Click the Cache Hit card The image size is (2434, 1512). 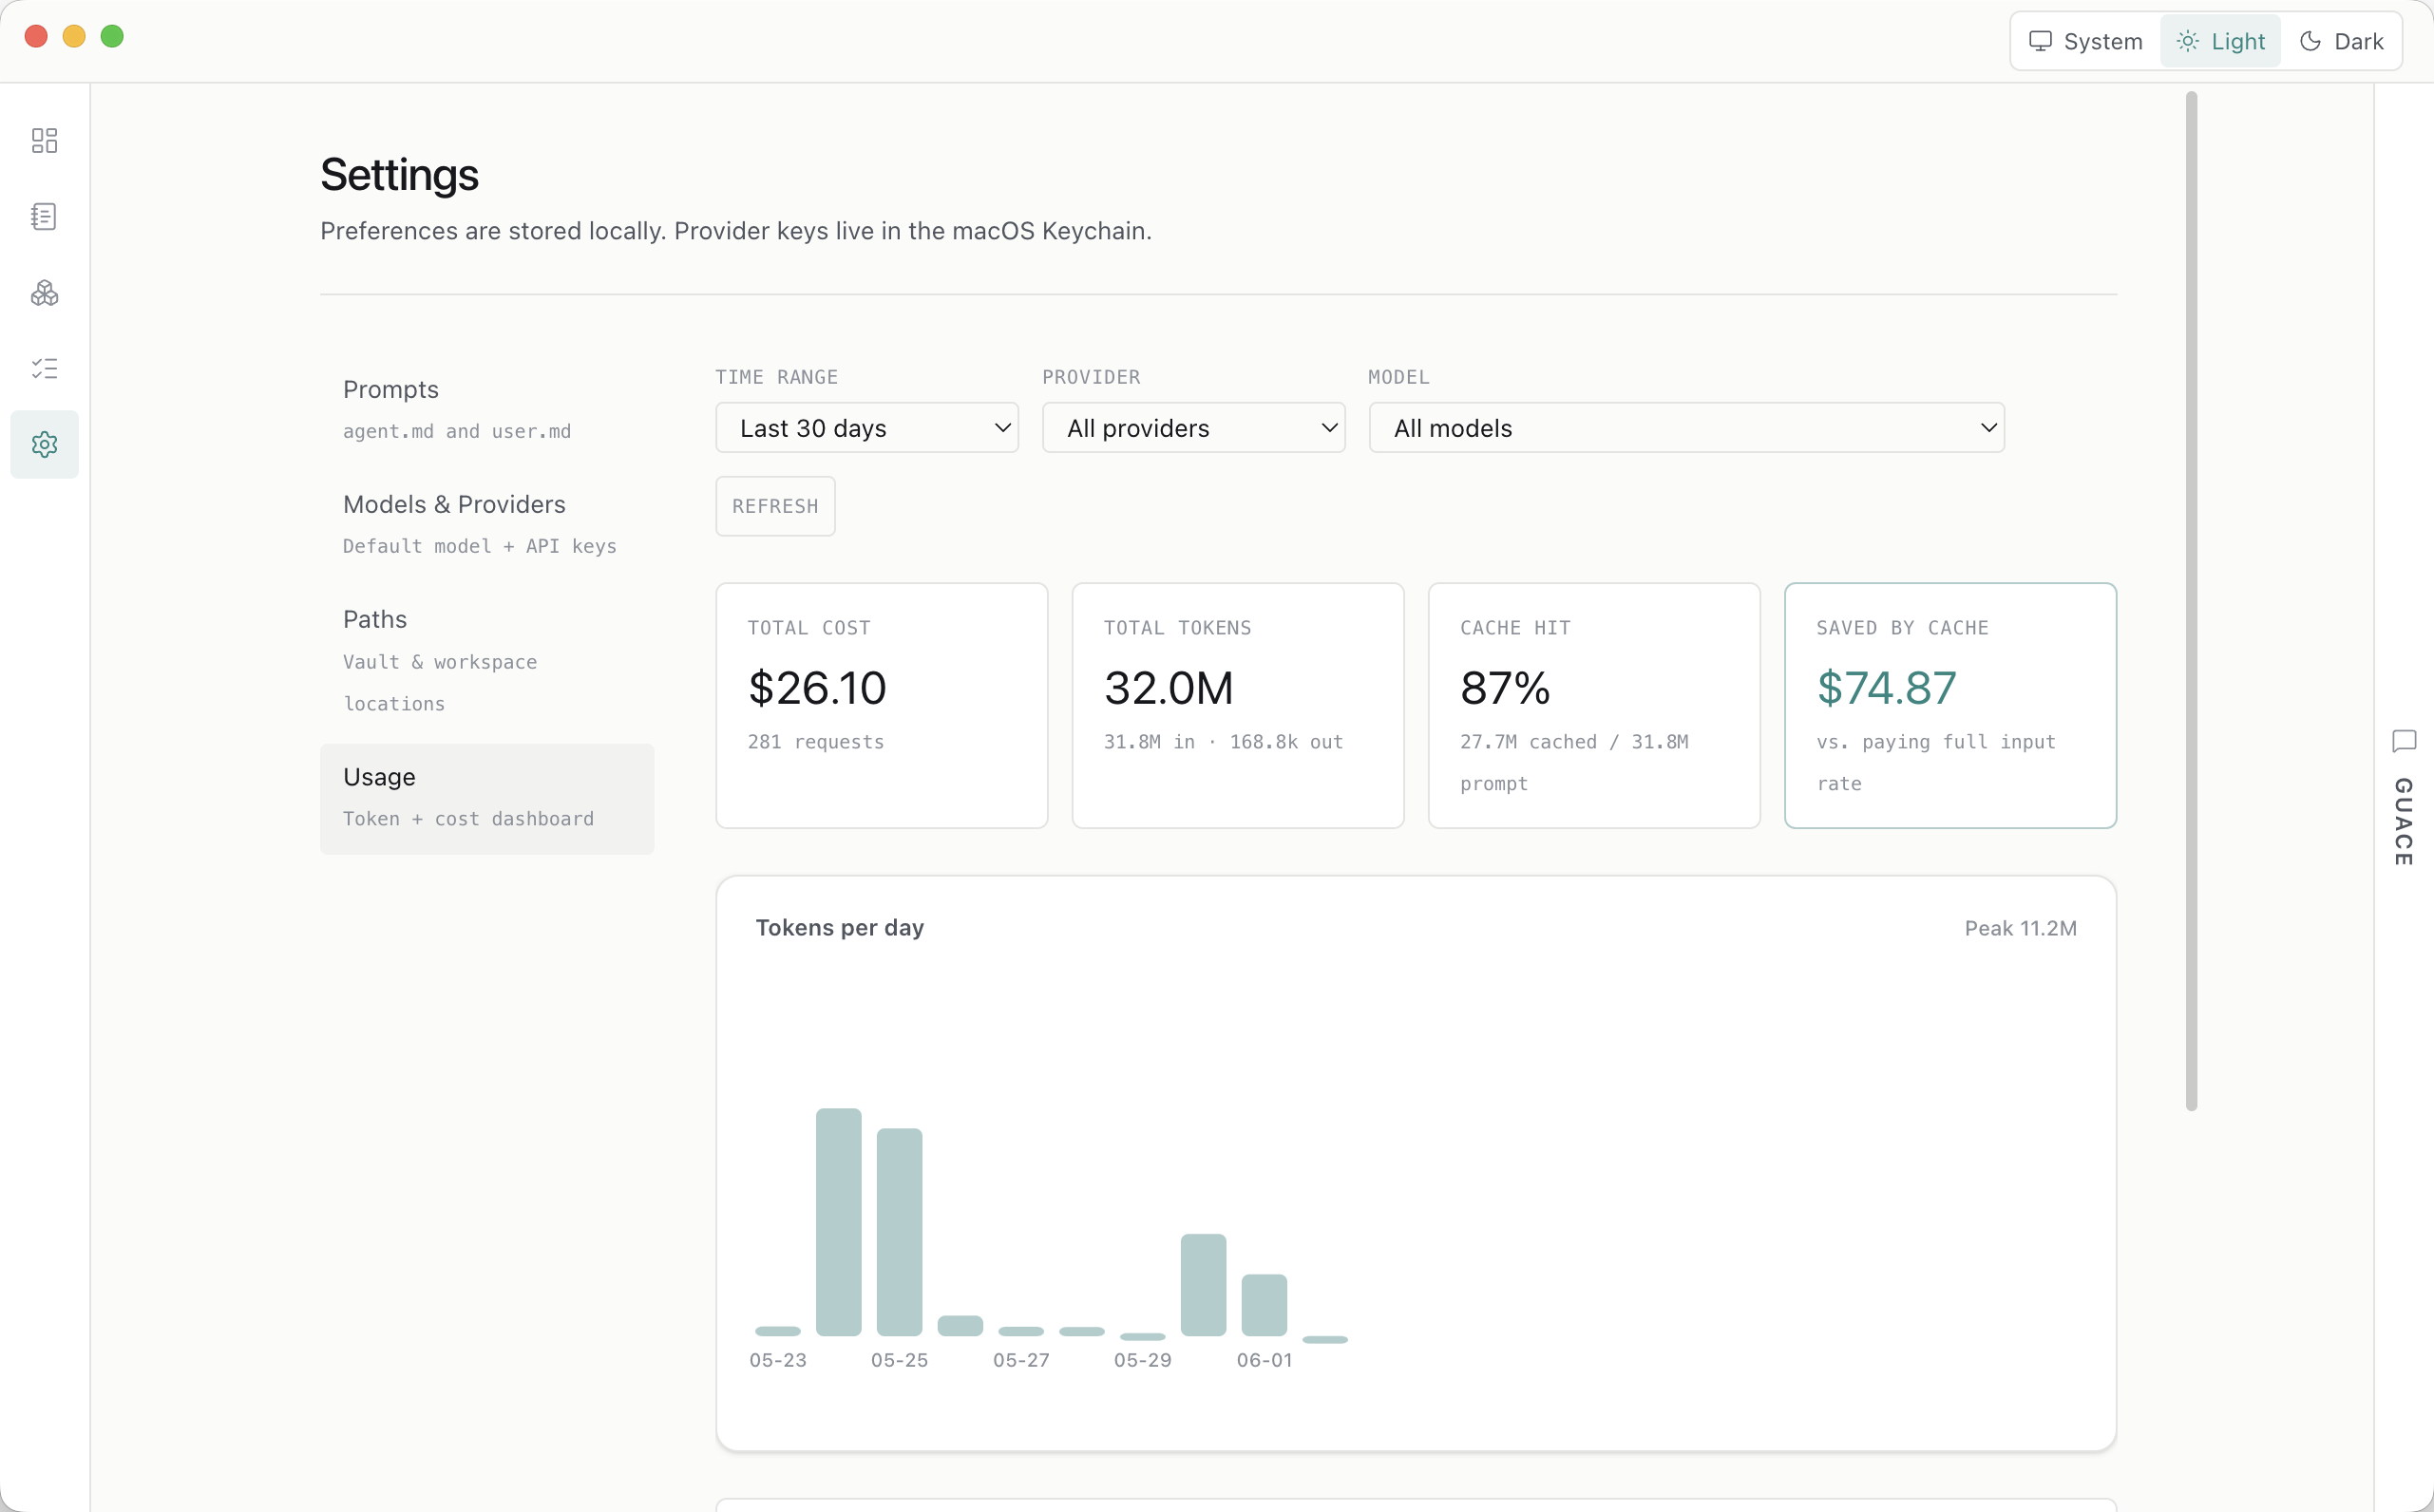tap(1594, 705)
